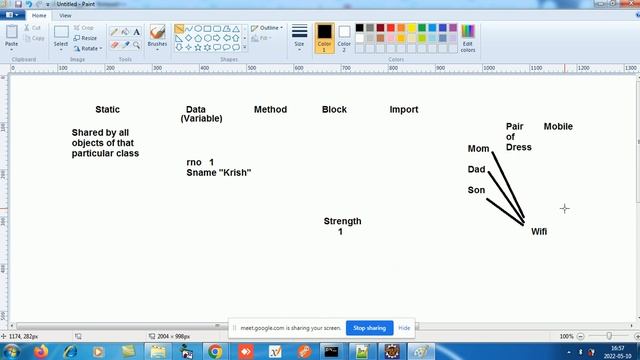
Task: Click the Crop button
Action: tap(84, 28)
